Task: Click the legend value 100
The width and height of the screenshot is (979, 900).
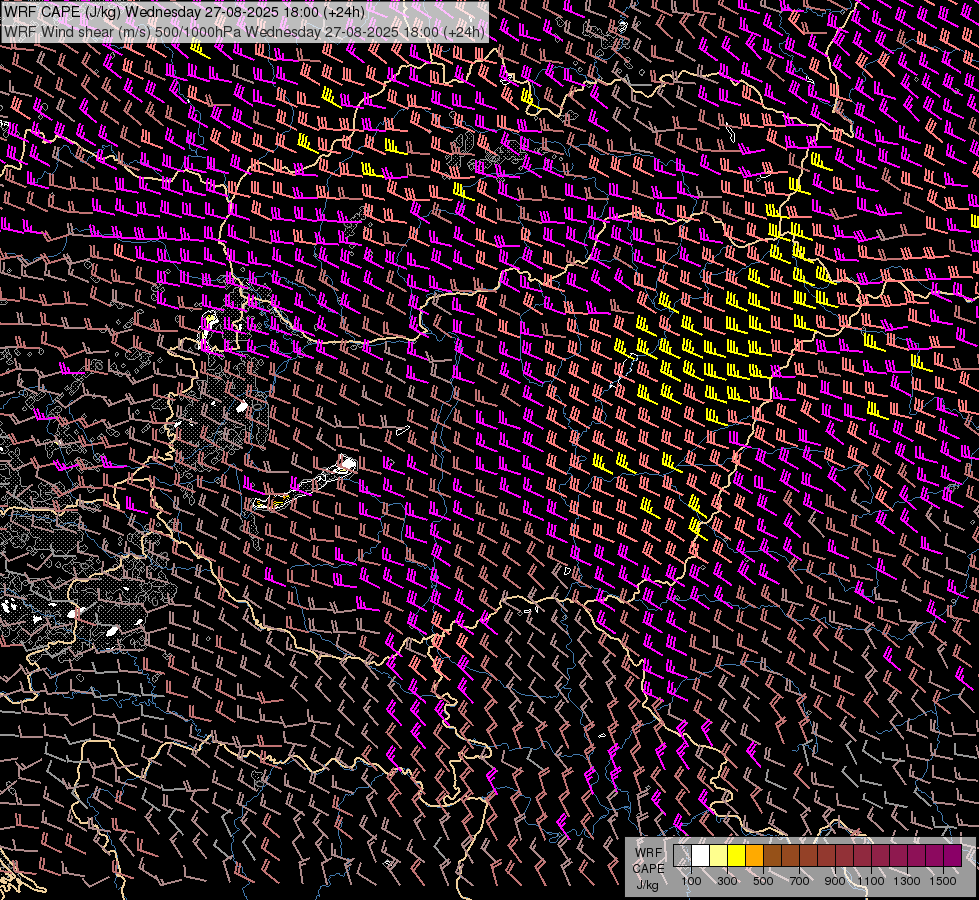Action: (691, 881)
